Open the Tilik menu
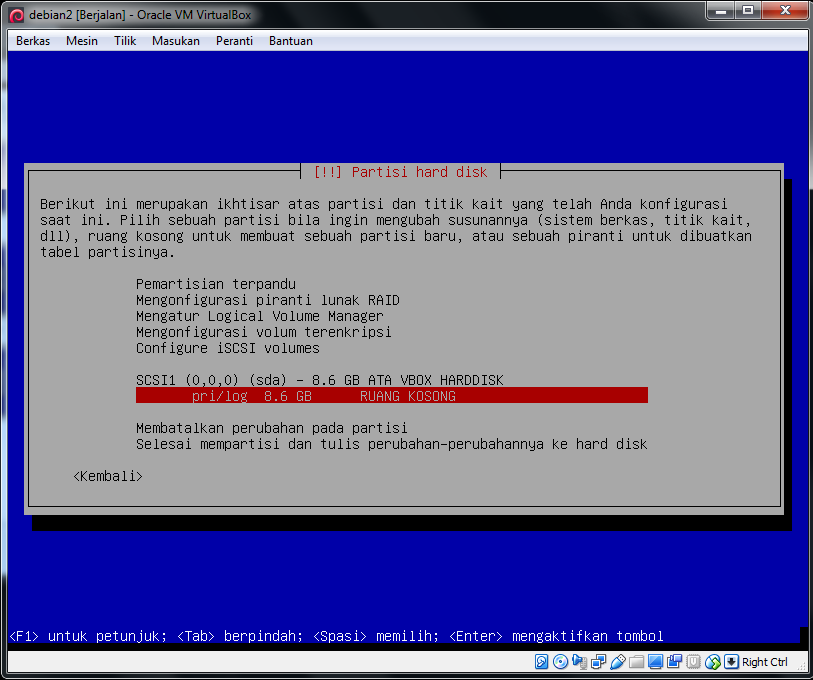 pos(125,41)
